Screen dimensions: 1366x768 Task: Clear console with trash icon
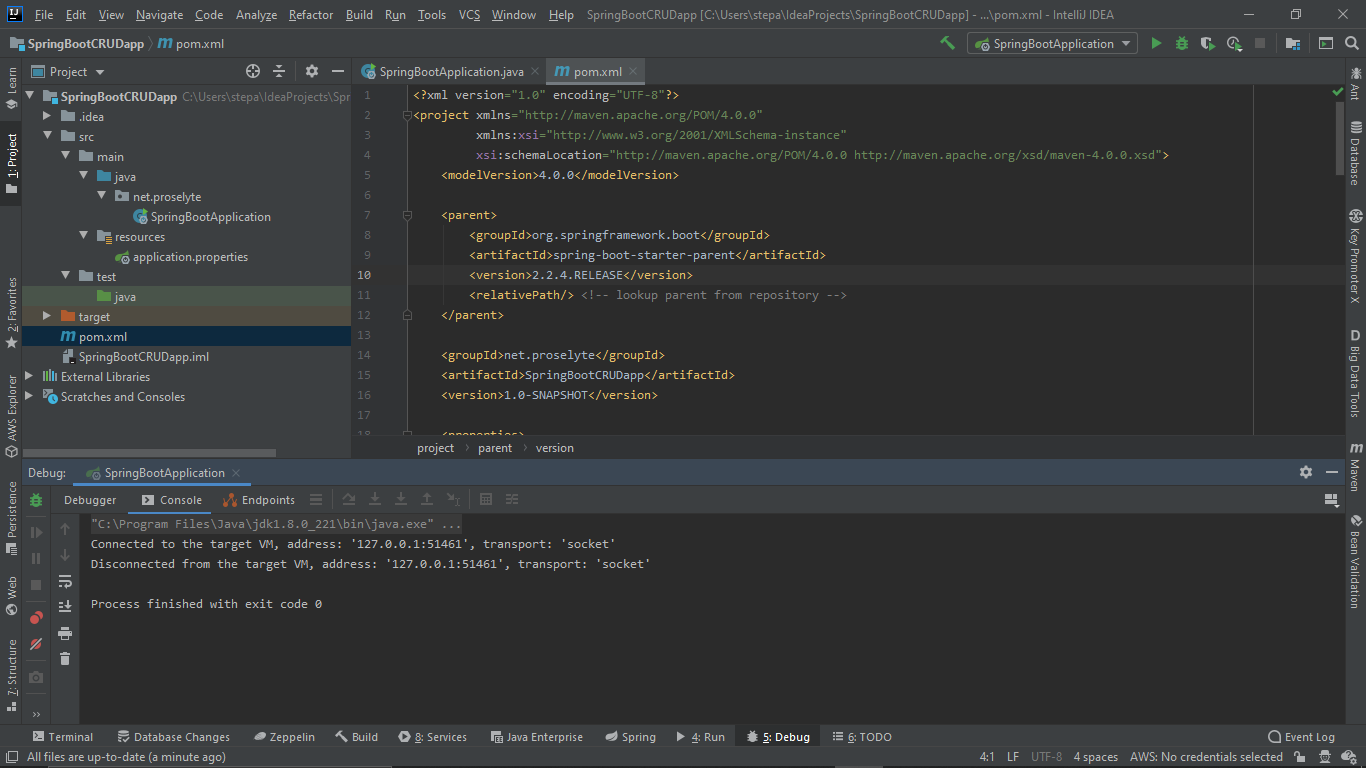[x=65, y=659]
